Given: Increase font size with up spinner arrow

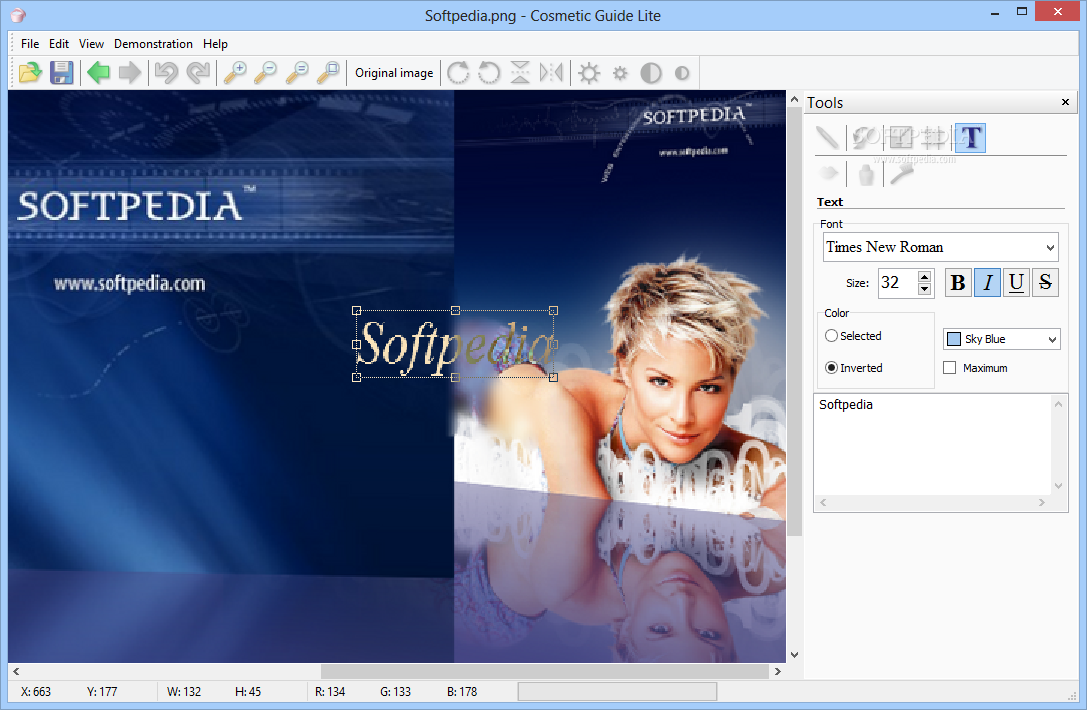Looking at the screenshot, I should [x=924, y=277].
